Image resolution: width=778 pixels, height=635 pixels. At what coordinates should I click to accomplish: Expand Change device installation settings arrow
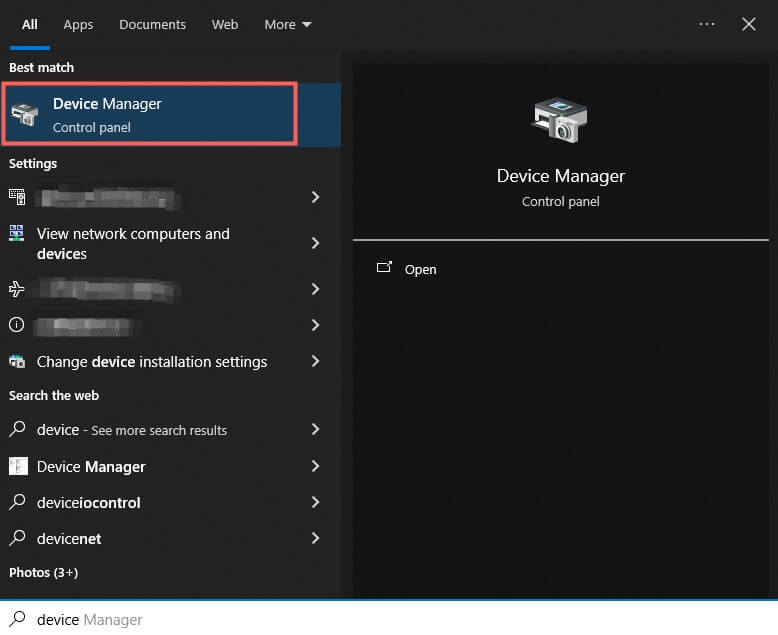pyautogui.click(x=315, y=361)
